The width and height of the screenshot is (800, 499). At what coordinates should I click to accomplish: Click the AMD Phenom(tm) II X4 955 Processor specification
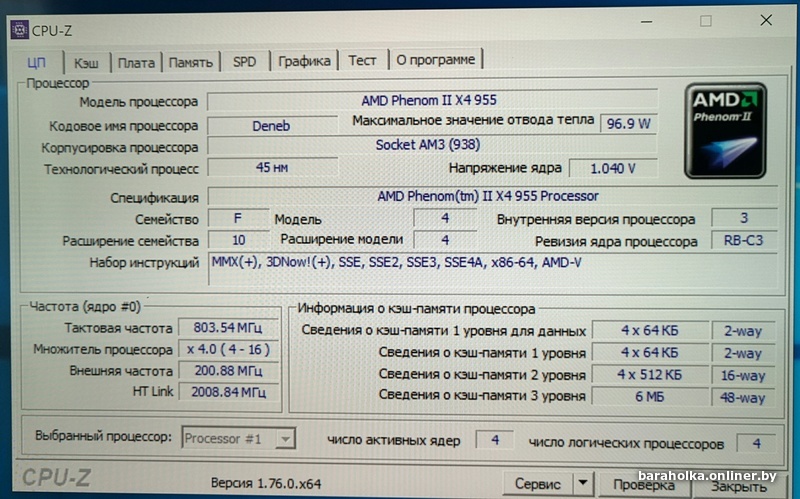(x=492, y=196)
